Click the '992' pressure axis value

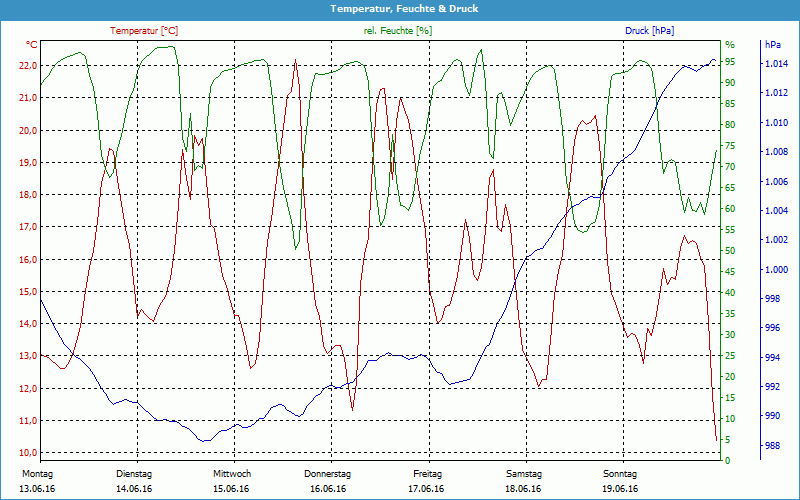771,387
